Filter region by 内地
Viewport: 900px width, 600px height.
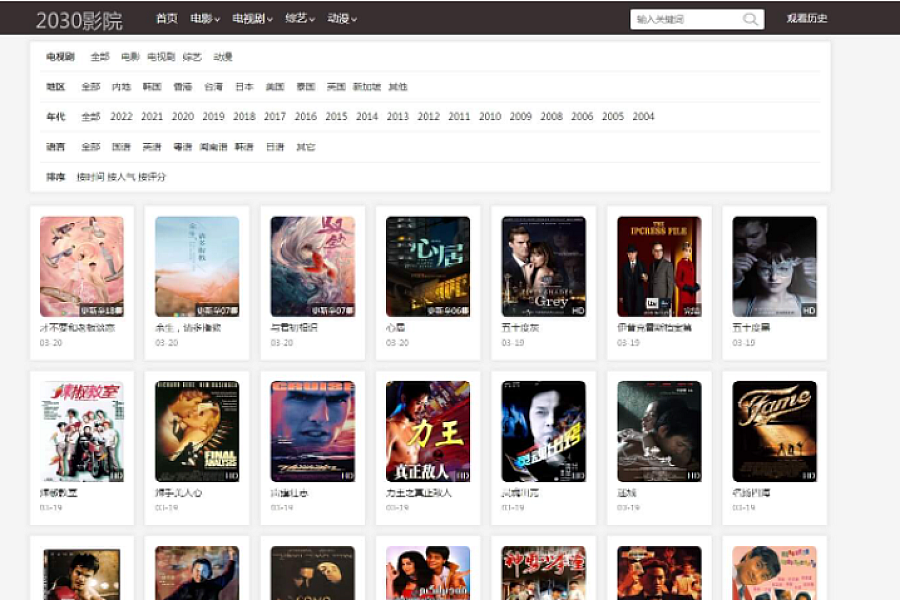(x=121, y=87)
